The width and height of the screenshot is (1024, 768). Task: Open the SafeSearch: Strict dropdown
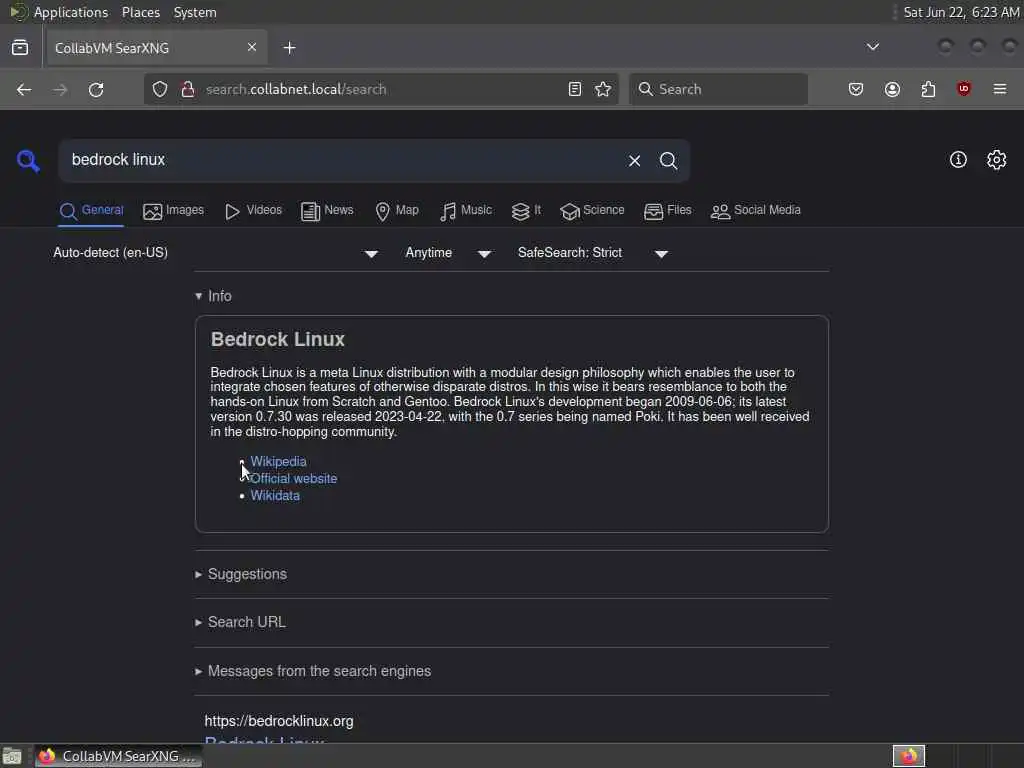(593, 253)
